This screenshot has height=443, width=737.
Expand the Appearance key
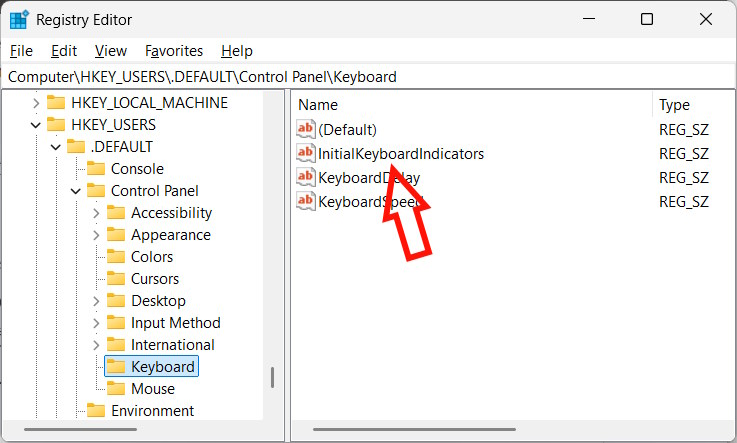pyautogui.click(x=96, y=235)
